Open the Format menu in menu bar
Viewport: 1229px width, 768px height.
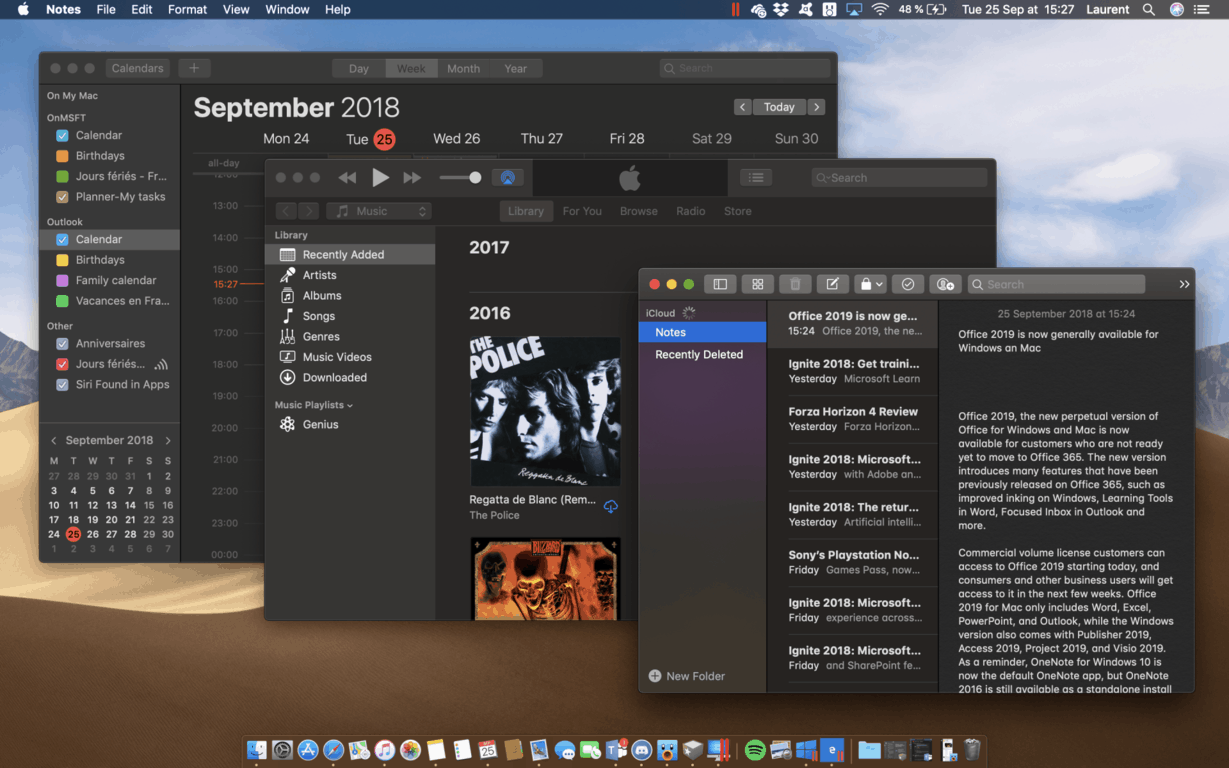187,9
